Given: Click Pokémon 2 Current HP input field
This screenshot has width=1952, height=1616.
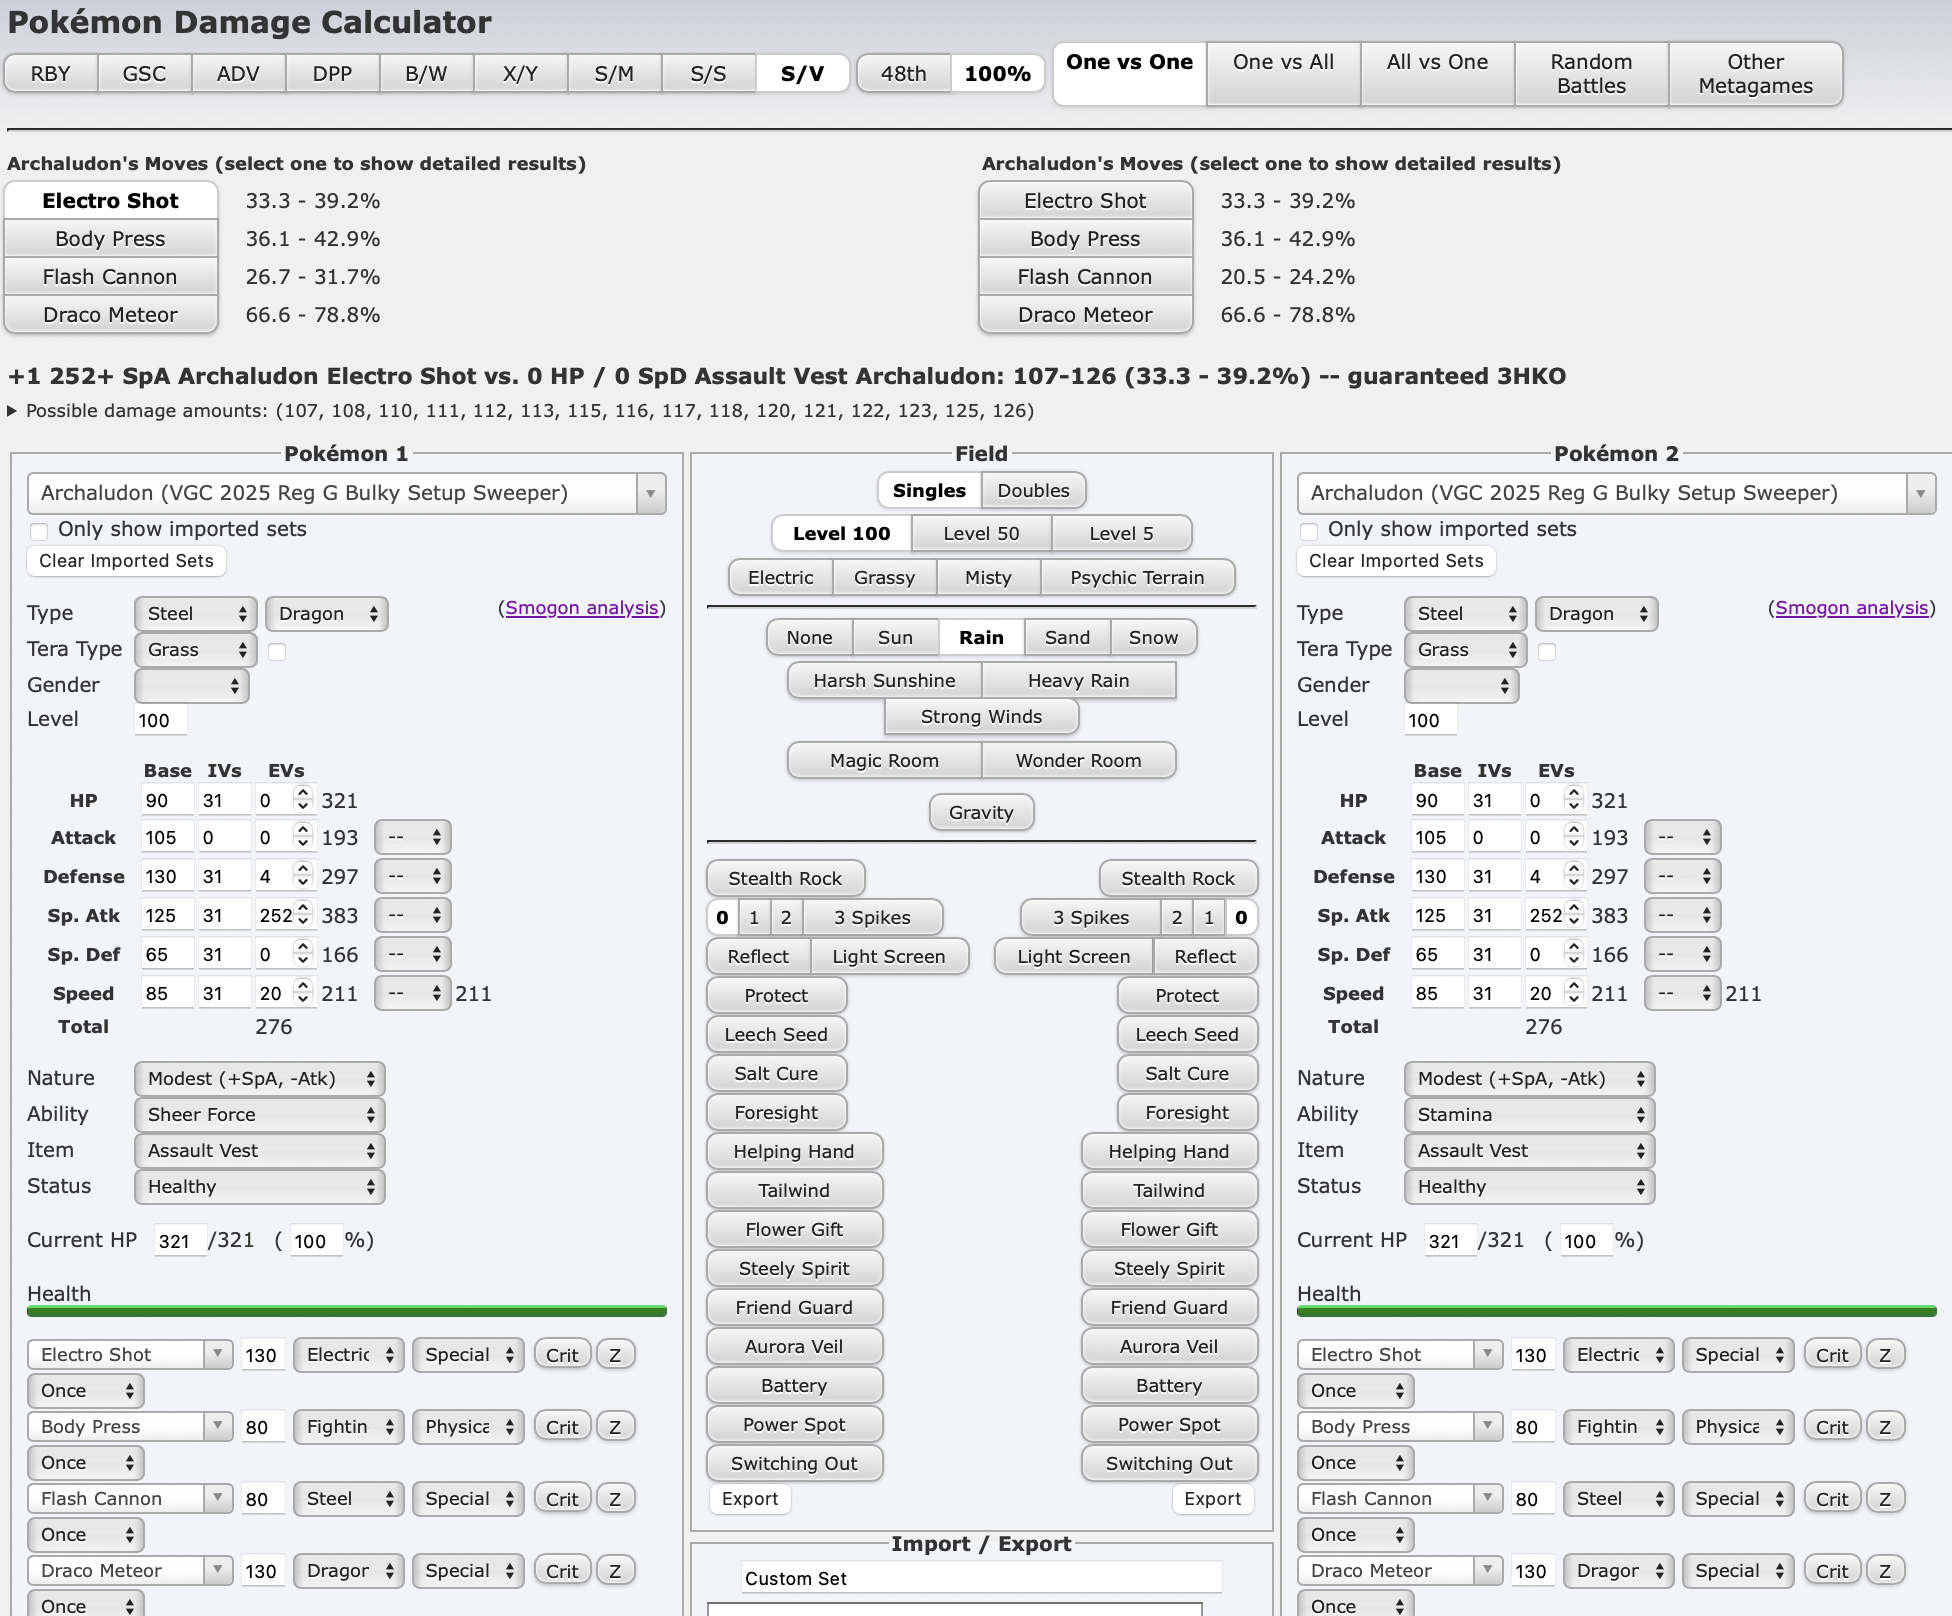Looking at the screenshot, I should (1449, 1241).
